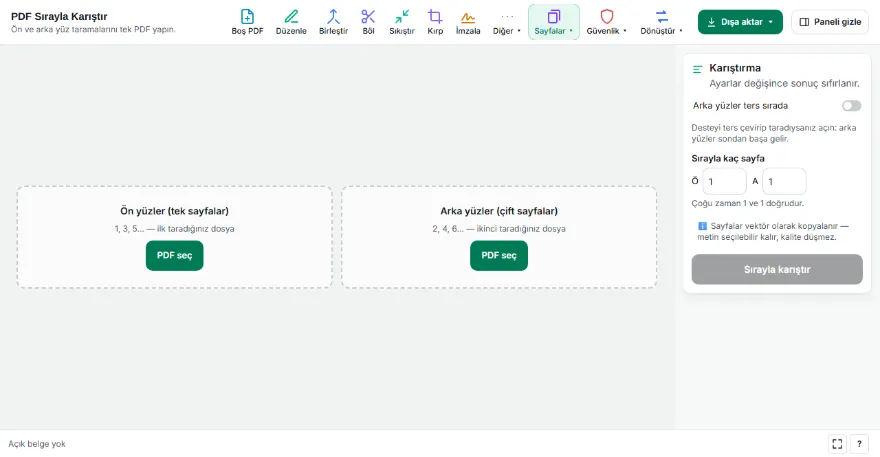
Task: Click the Sırayla karıştır button
Action: (777, 269)
